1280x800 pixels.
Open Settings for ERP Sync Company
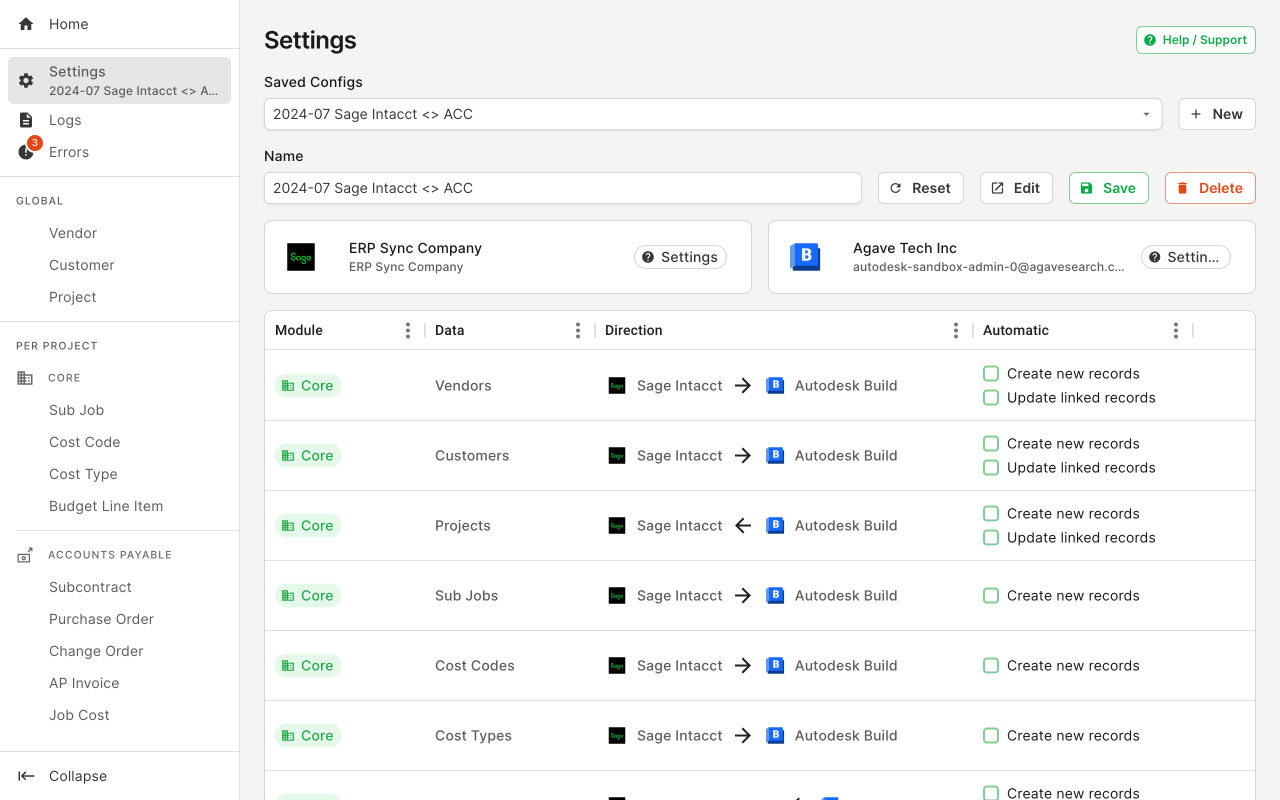[680, 257]
